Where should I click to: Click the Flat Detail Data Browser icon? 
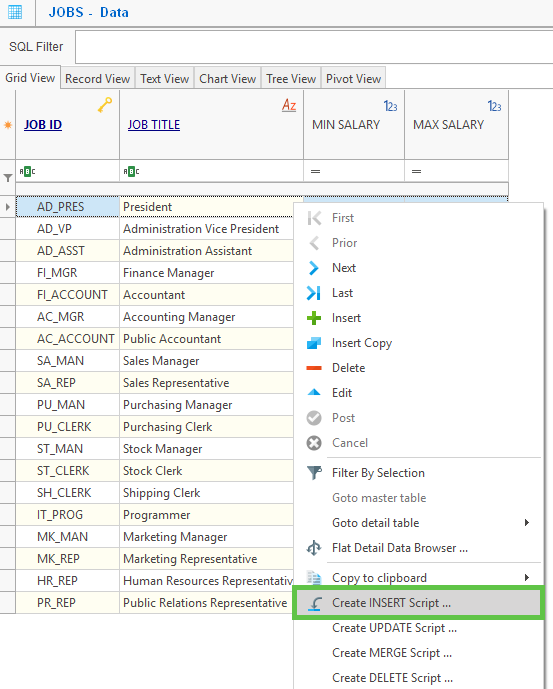(x=314, y=548)
